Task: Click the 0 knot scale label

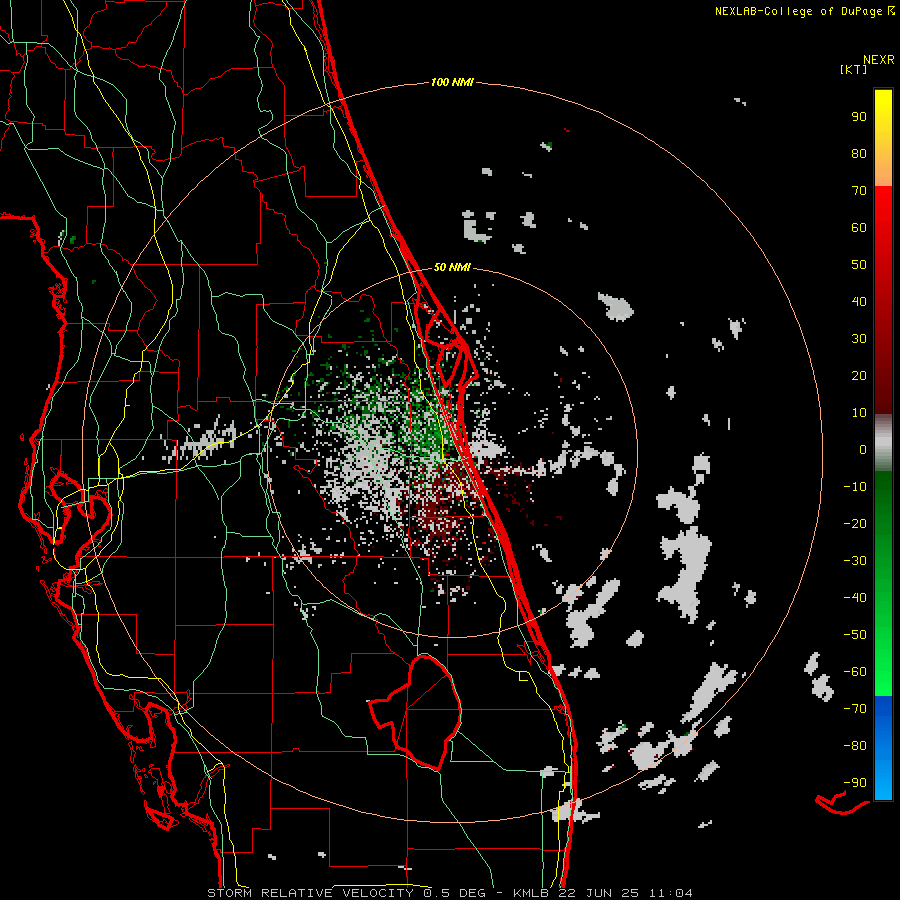Action: pos(863,449)
